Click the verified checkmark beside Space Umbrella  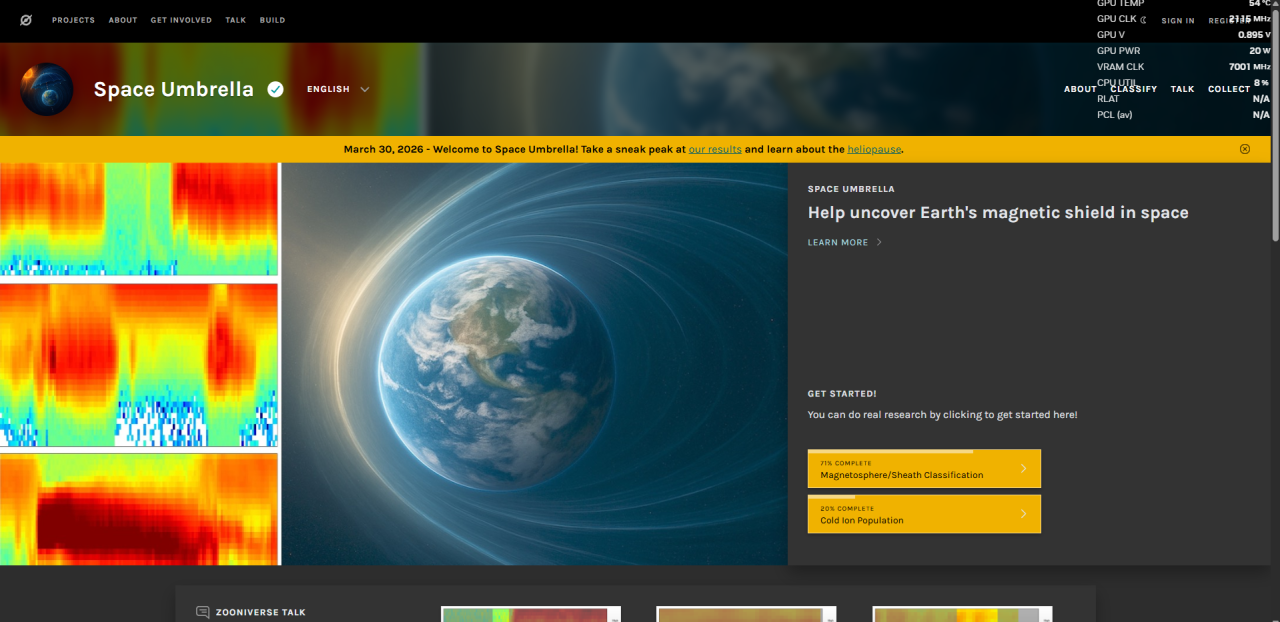275,89
